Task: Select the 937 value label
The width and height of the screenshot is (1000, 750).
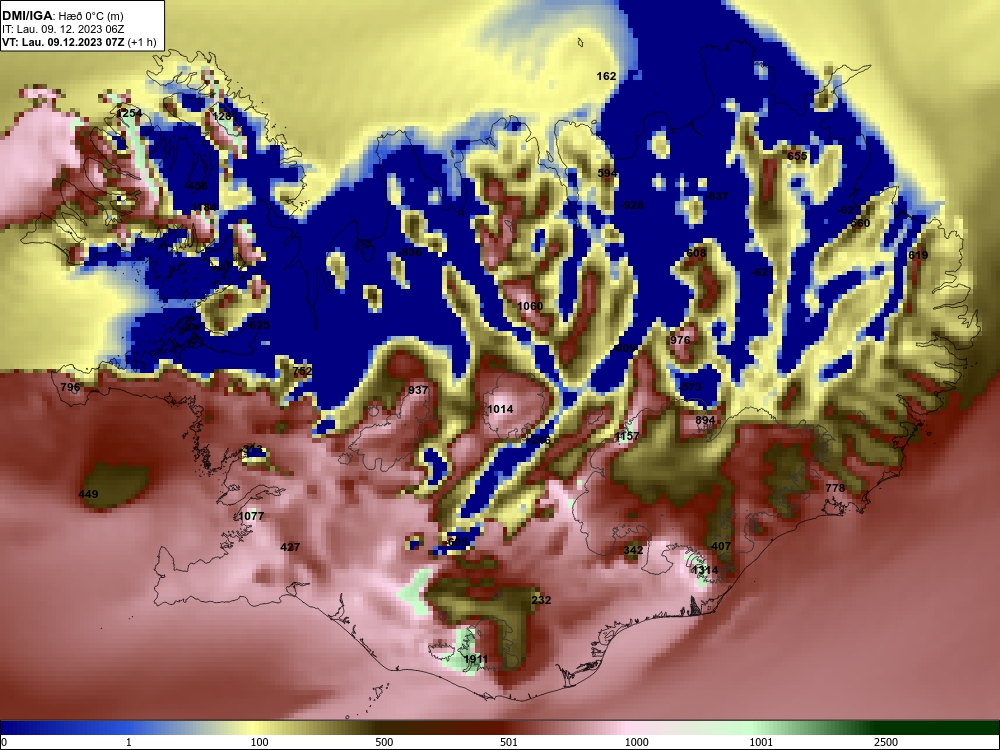Action: coord(418,390)
